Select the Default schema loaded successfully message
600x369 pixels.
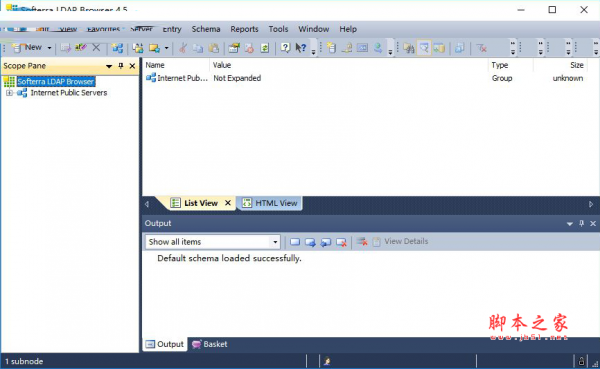[x=229, y=258]
